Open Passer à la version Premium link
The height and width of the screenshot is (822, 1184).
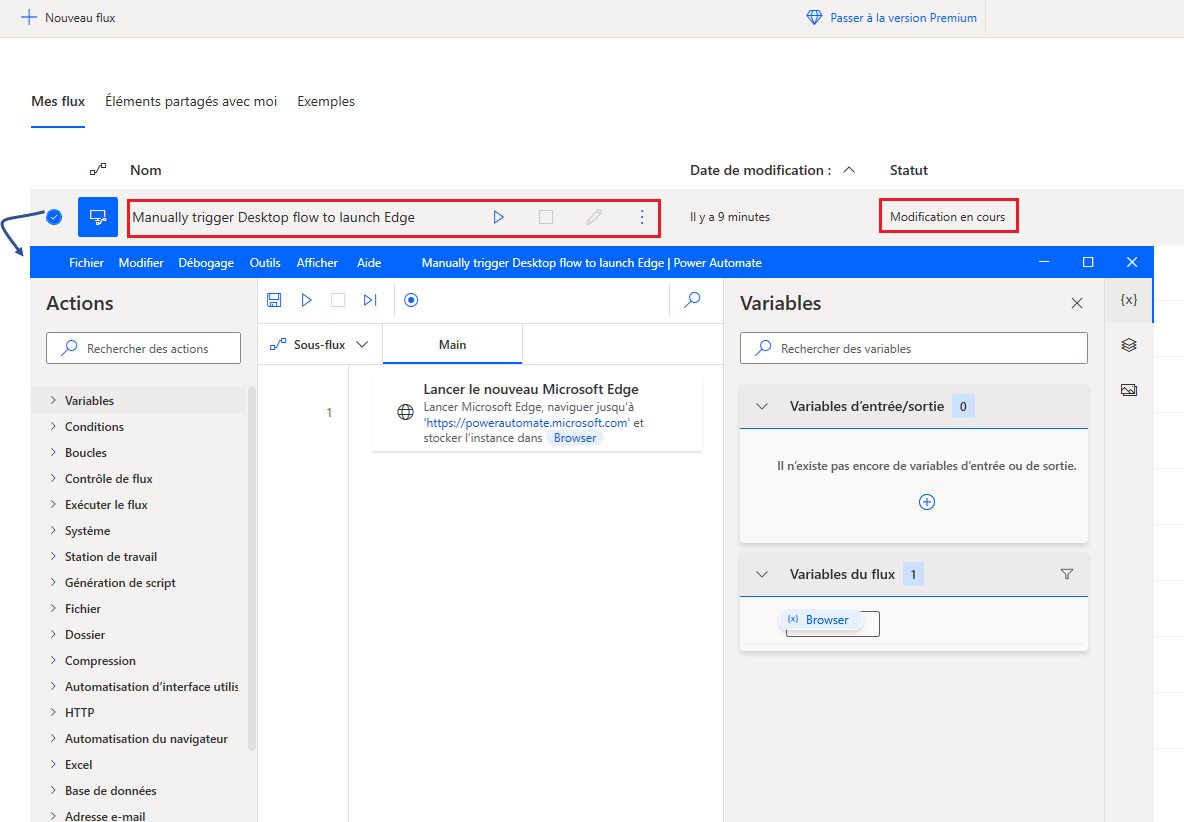click(892, 17)
